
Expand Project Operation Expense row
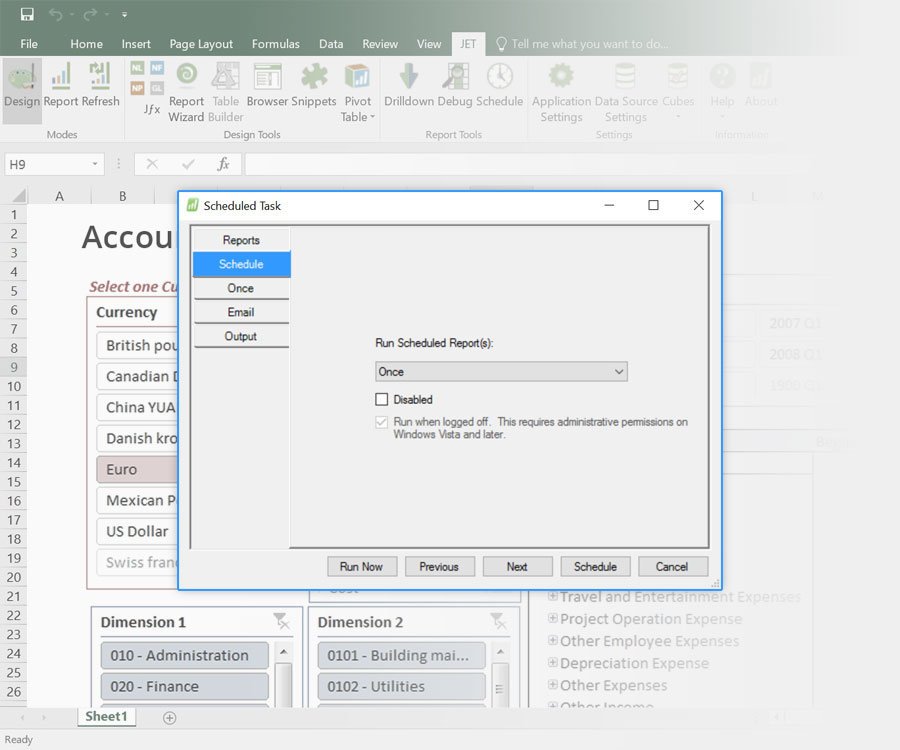tap(552, 618)
